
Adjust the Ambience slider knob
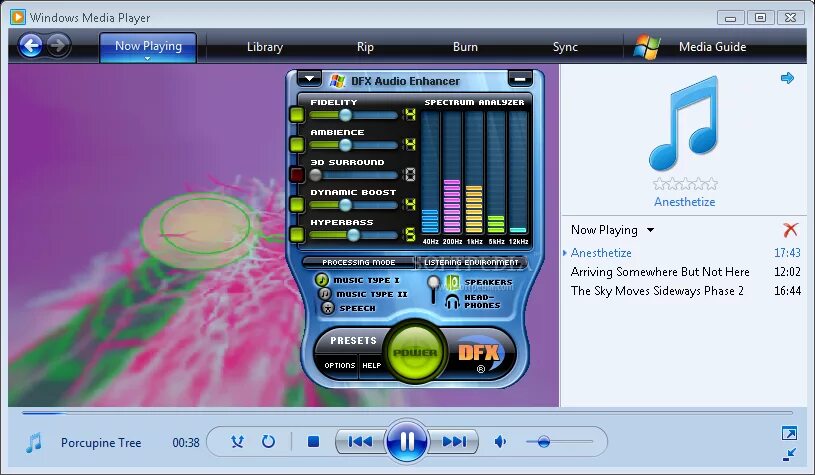click(x=345, y=145)
